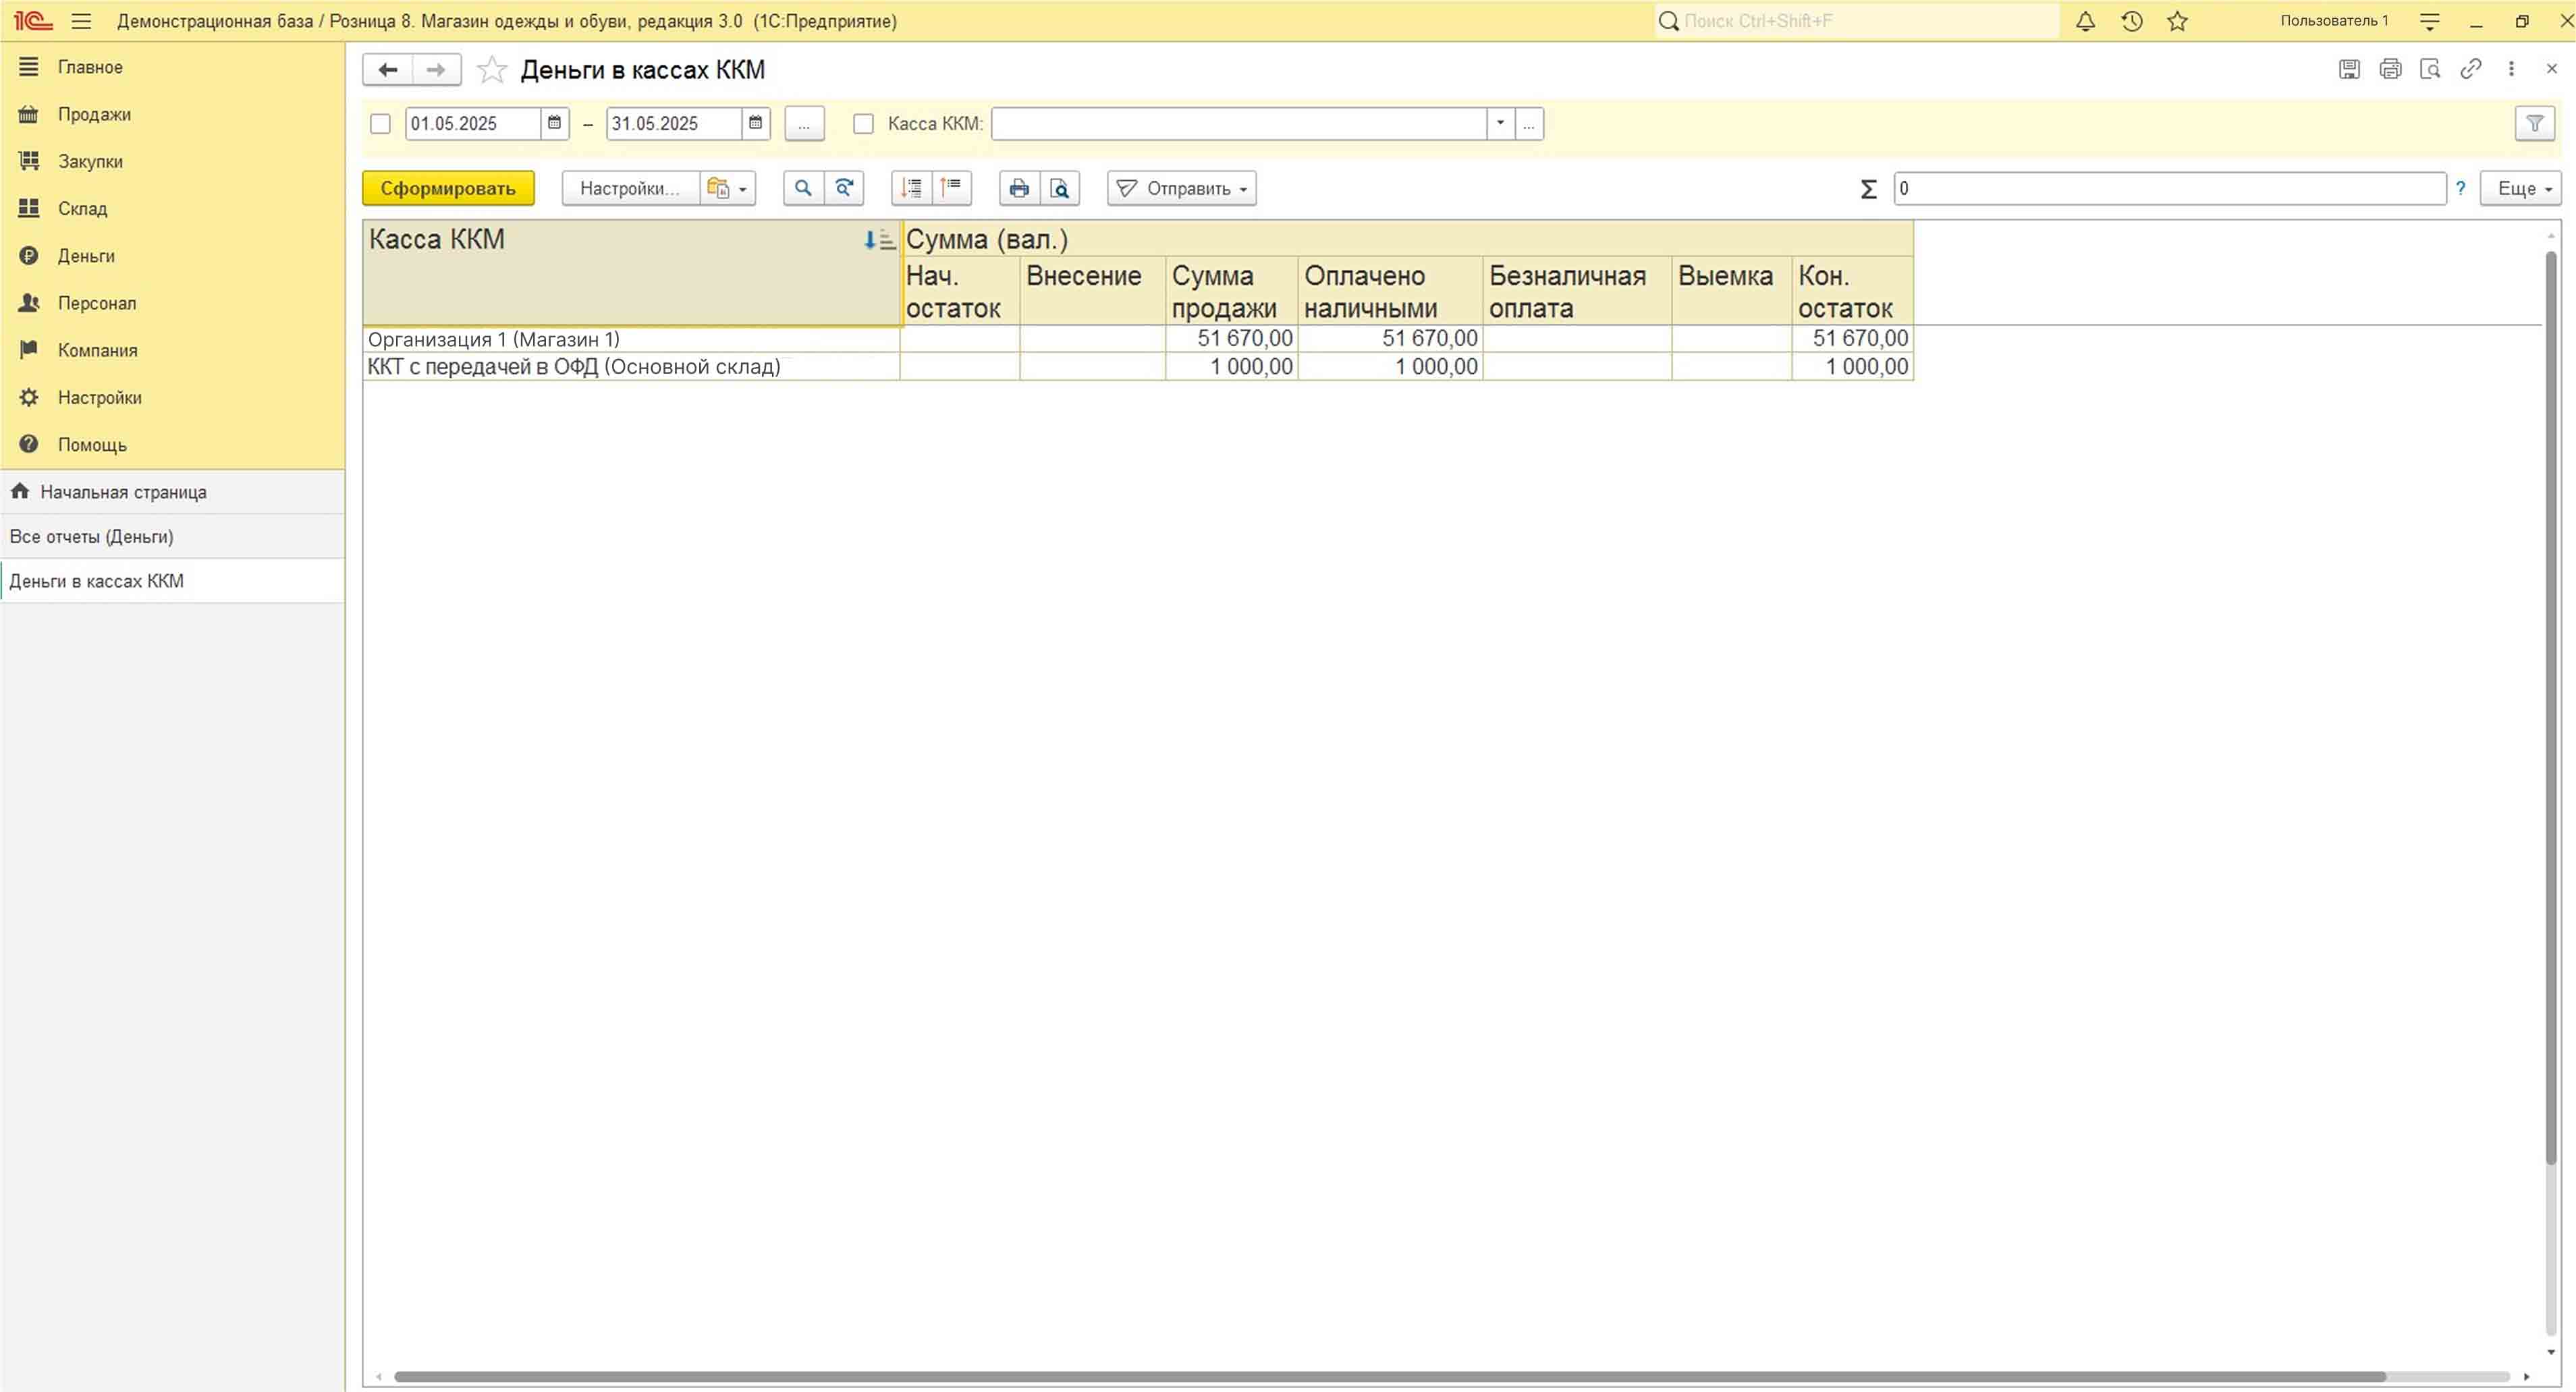This screenshot has height=1392, width=2576.
Task: Click end date field 31.05.2025
Action: 674,124
